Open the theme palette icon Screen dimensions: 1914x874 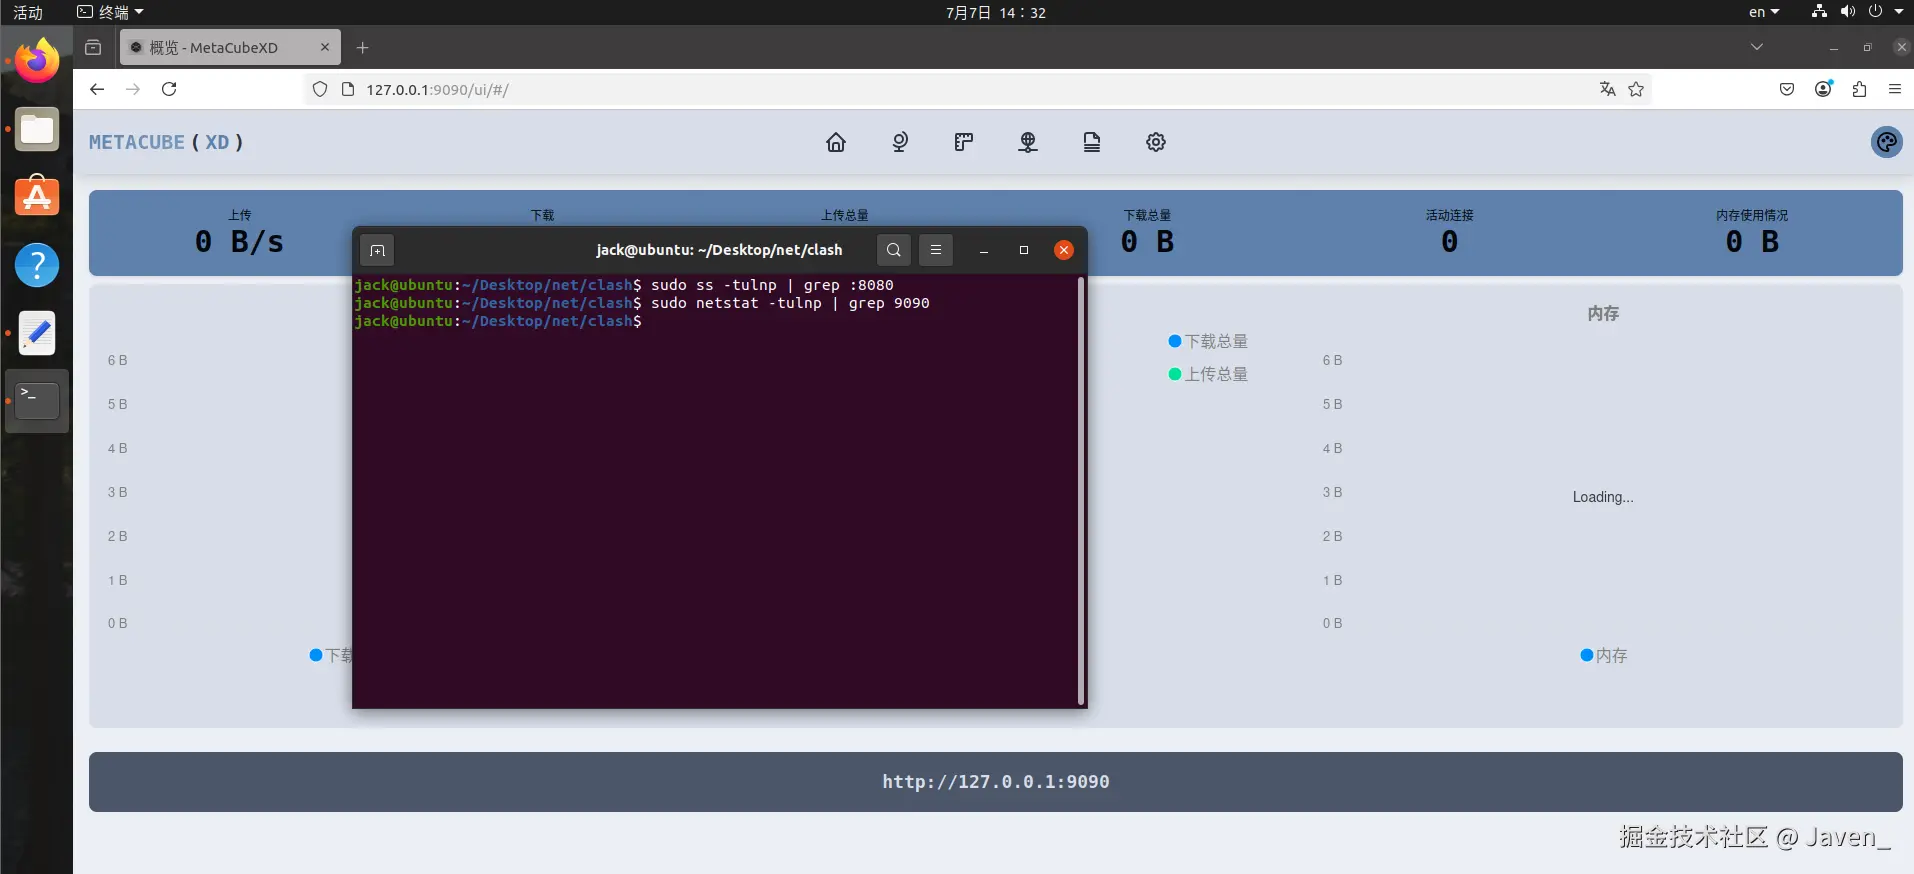(x=1886, y=142)
